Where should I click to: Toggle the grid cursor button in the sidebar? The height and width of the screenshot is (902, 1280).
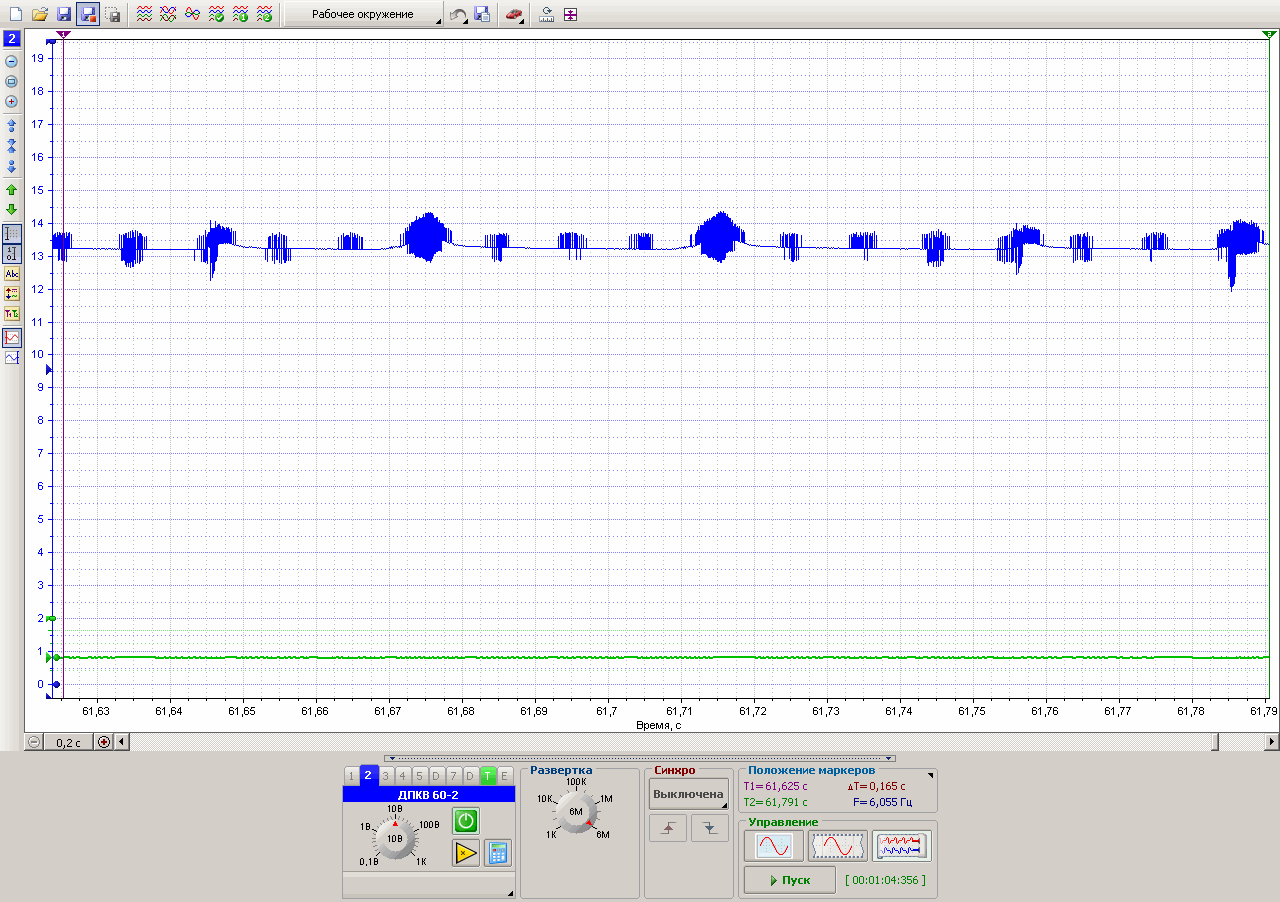(x=12, y=233)
